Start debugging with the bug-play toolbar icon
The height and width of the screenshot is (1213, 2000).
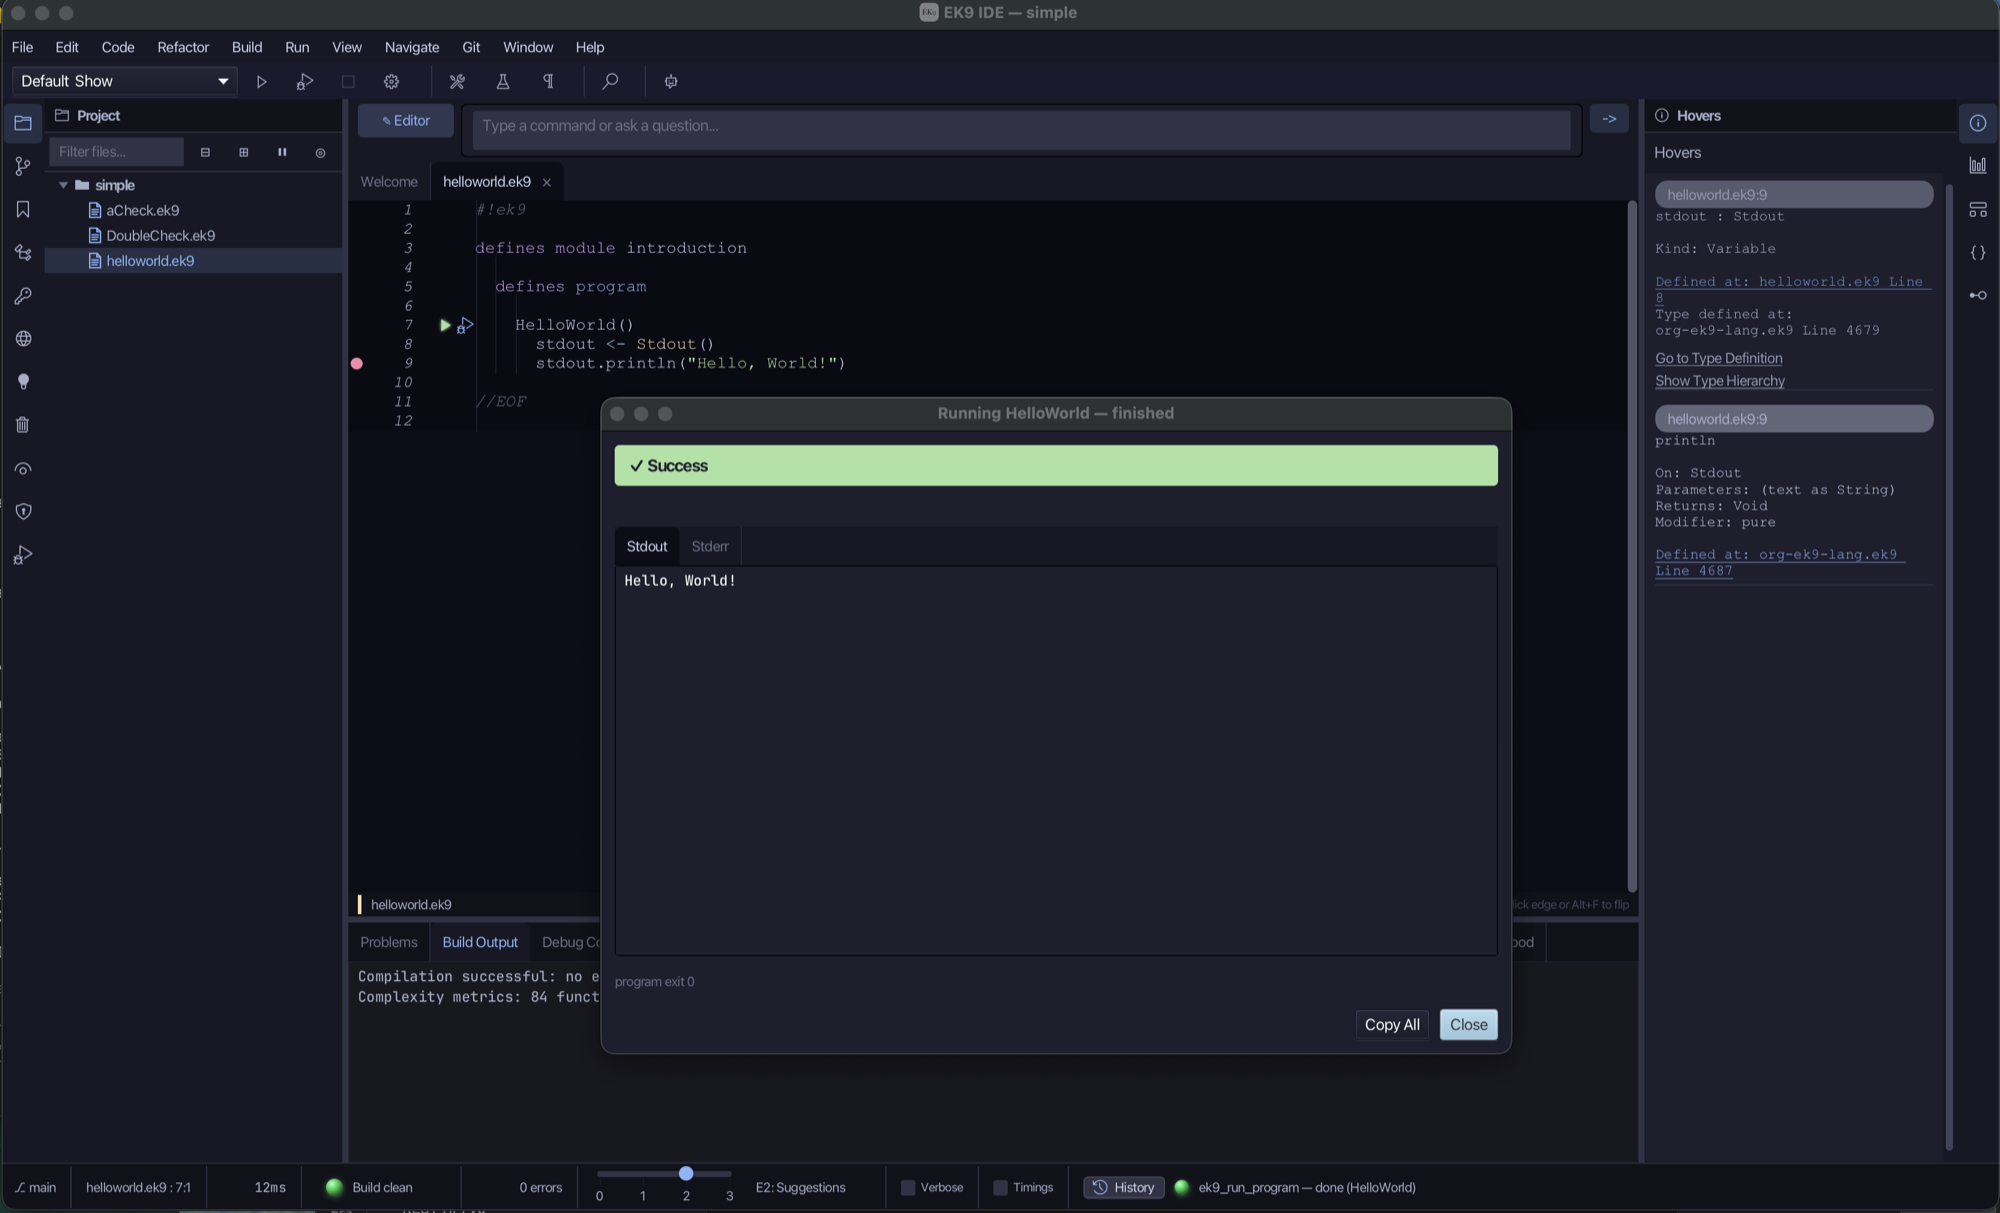click(x=305, y=82)
